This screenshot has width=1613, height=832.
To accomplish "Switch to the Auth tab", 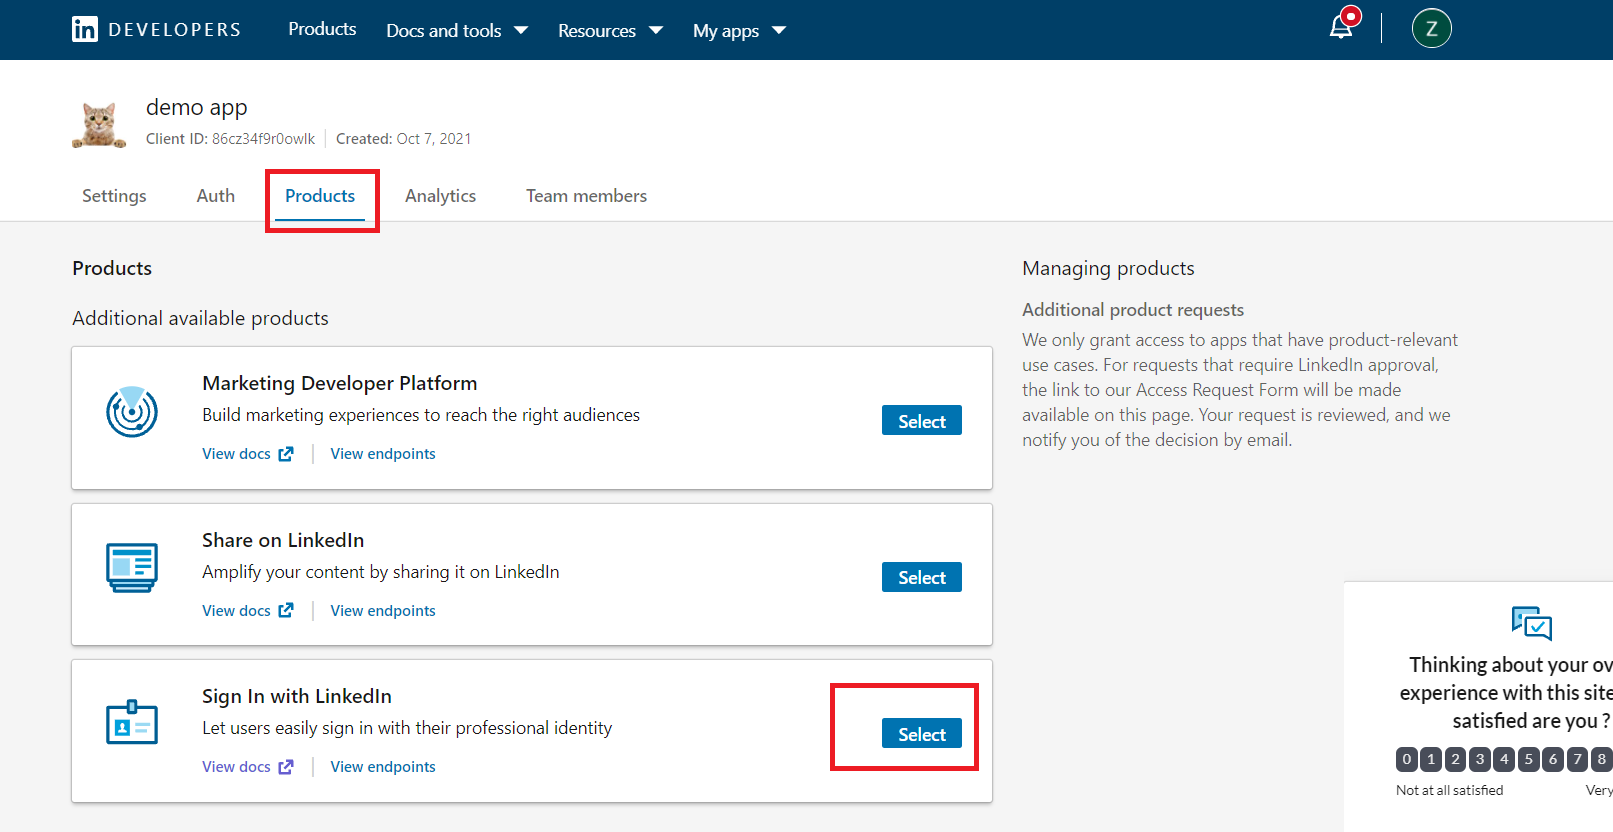I will click(215, 196).
